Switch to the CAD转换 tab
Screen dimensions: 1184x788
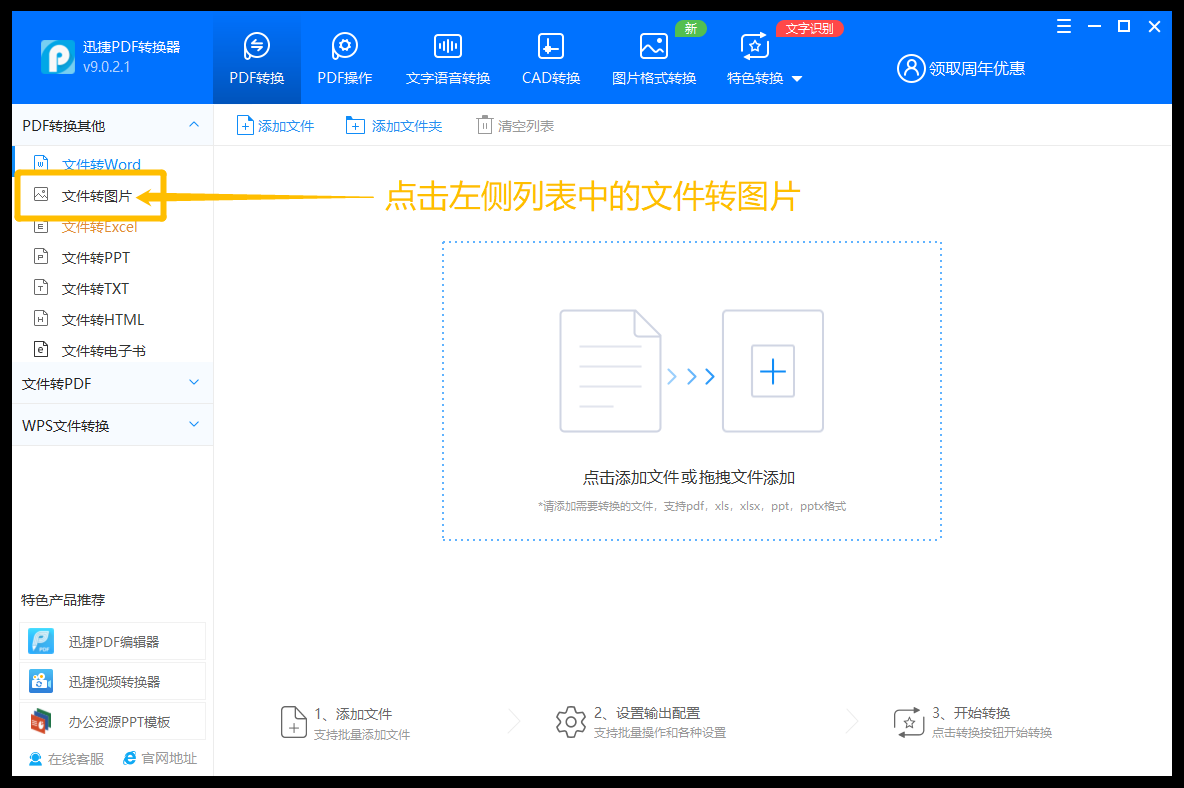pyautogui.click(x=550, y=59)
